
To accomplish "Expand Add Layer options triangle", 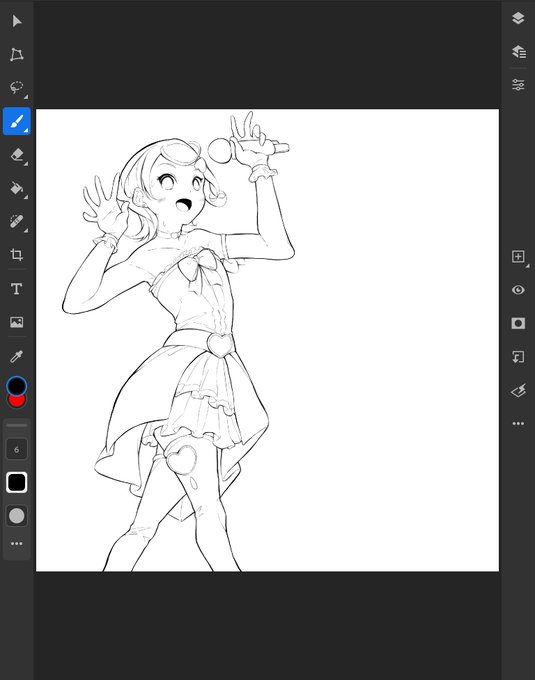I will click(528, 265).
